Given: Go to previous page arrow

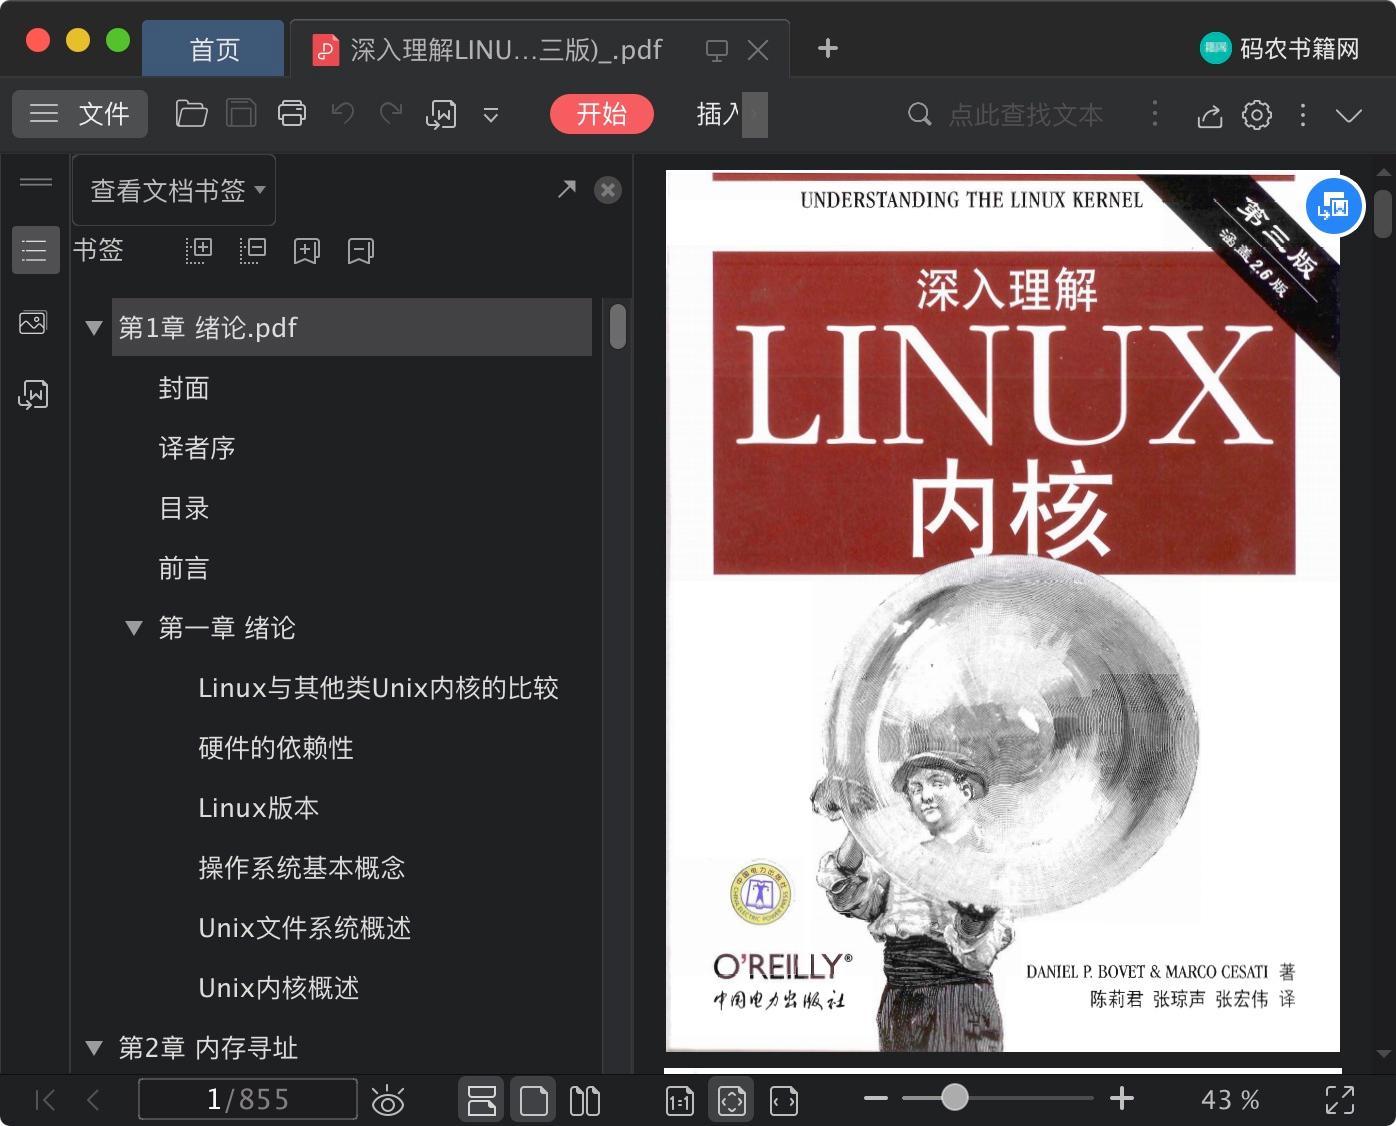Looking at the screenshot, I should click(93, 1100).
